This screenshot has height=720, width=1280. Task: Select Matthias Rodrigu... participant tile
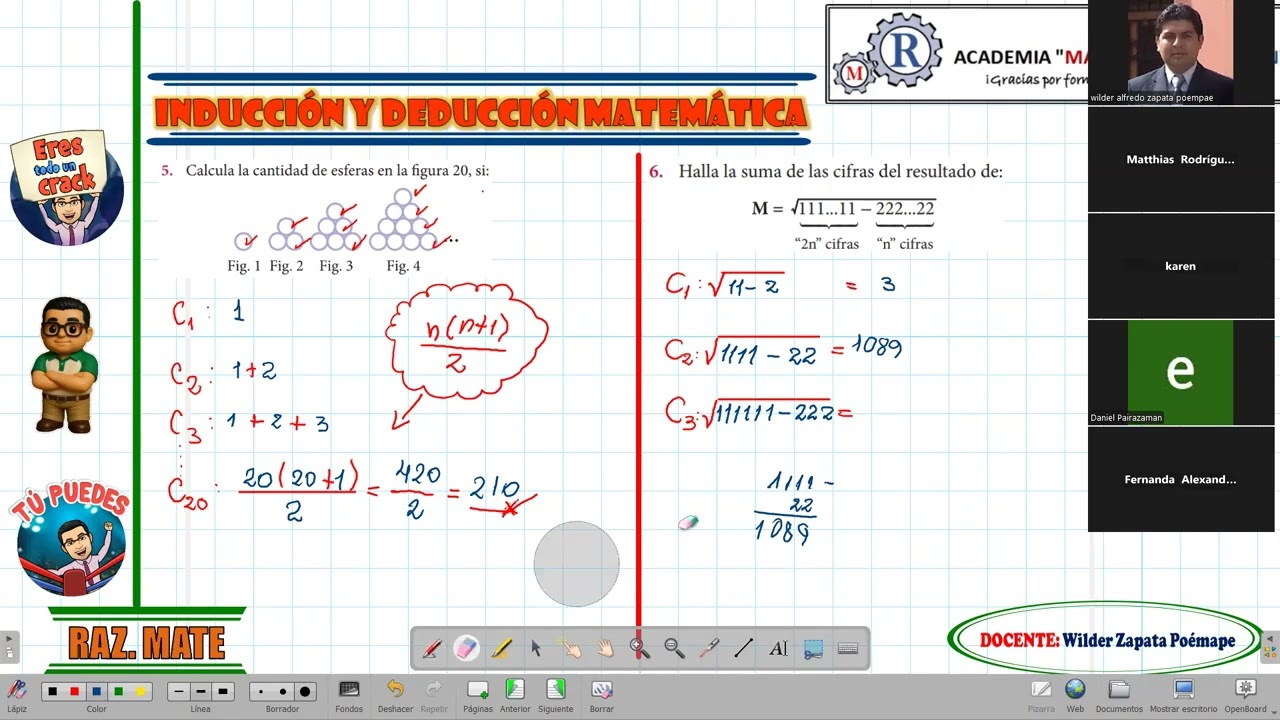[x=1181, y=159]
